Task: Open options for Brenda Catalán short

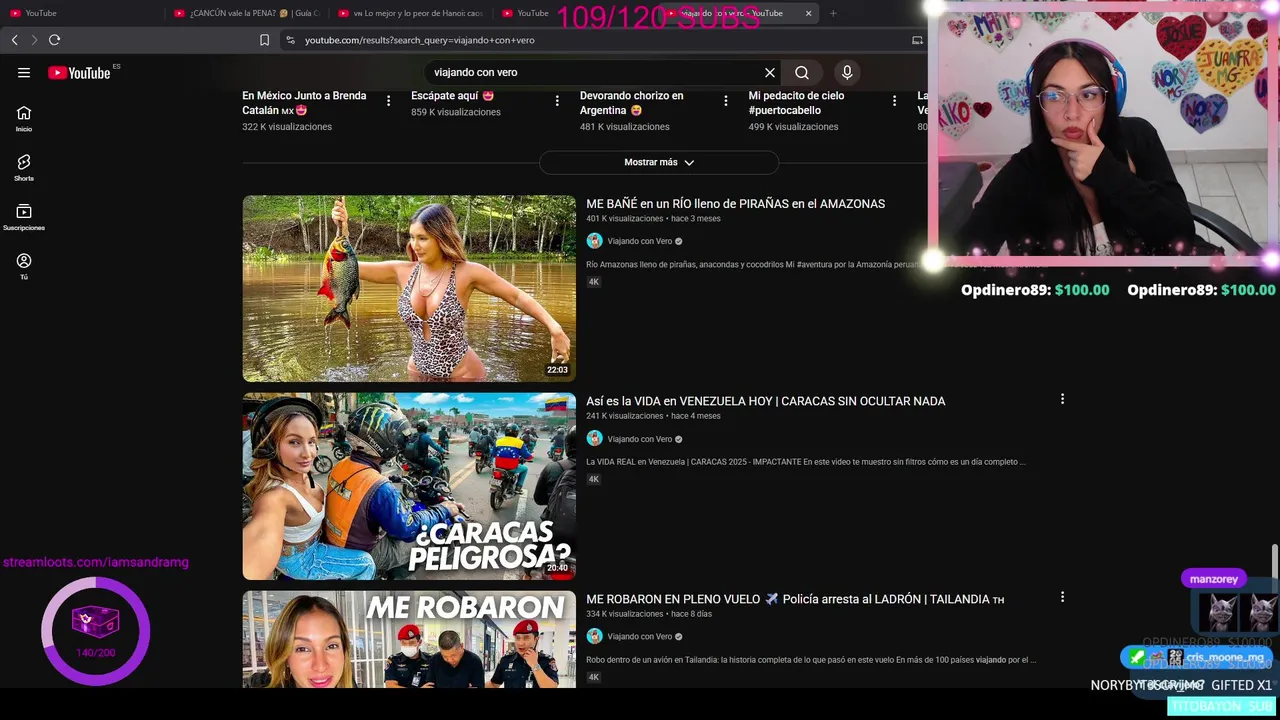Action: [x=388, y=101]
